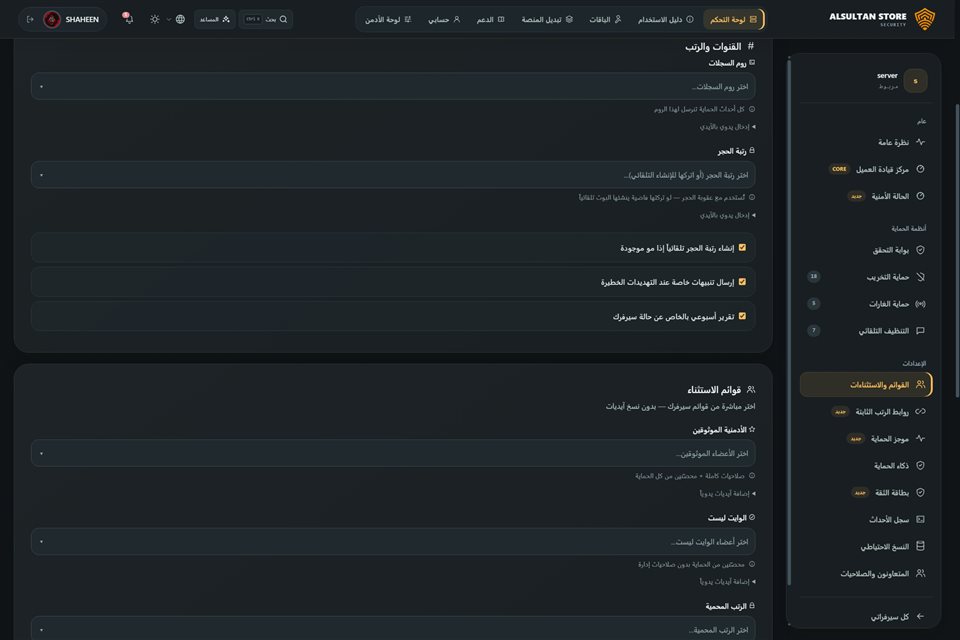
Task: Open التنظيف التلقائي sidebar item
Action: [x=865, y=331]
